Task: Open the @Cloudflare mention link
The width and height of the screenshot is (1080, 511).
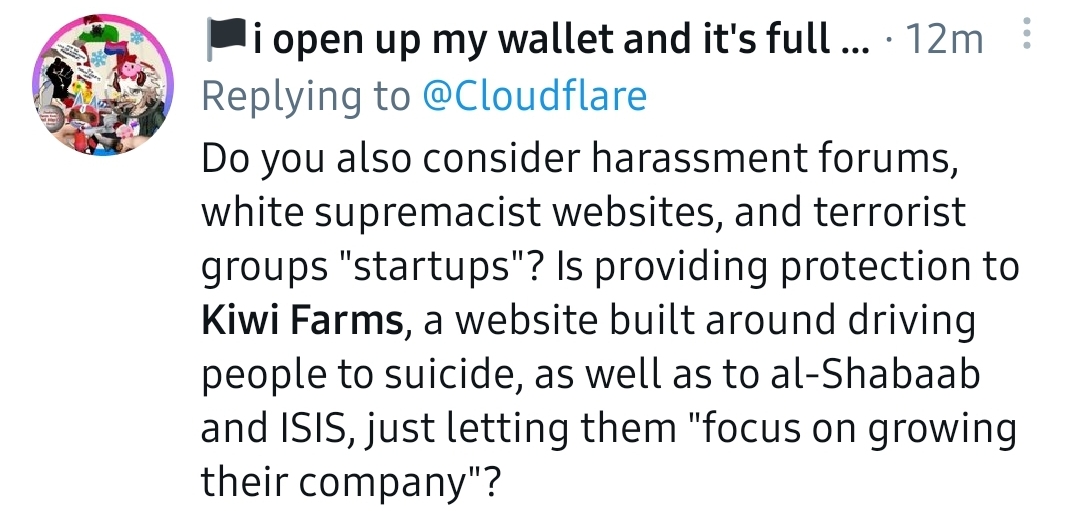Action: [534, 97]
